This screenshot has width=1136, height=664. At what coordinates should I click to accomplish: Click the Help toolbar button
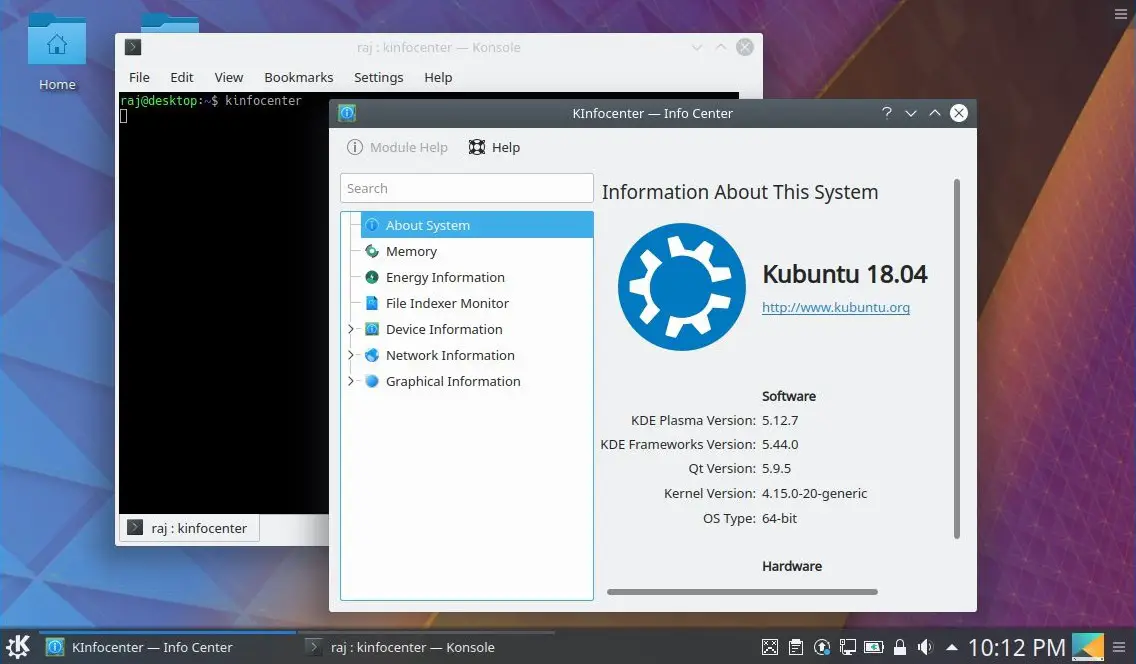[x=494, y=147]
